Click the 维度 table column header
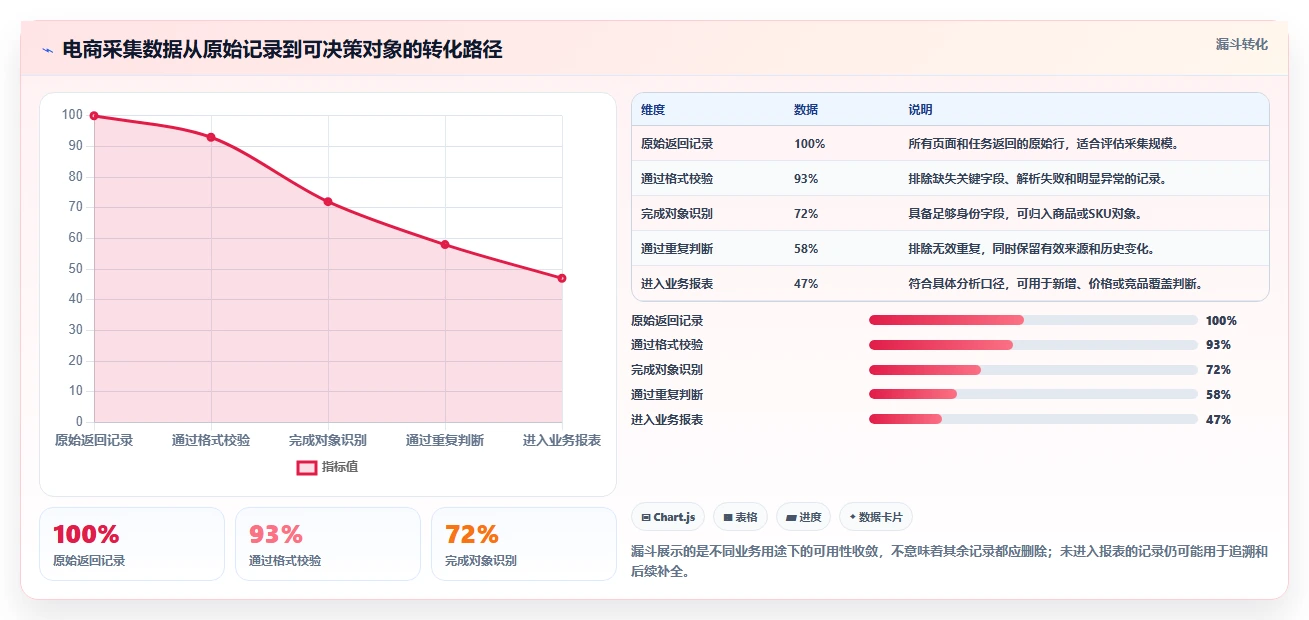Image resolution: width=1309 pixels, height=620 pixels. pos(653,110)
